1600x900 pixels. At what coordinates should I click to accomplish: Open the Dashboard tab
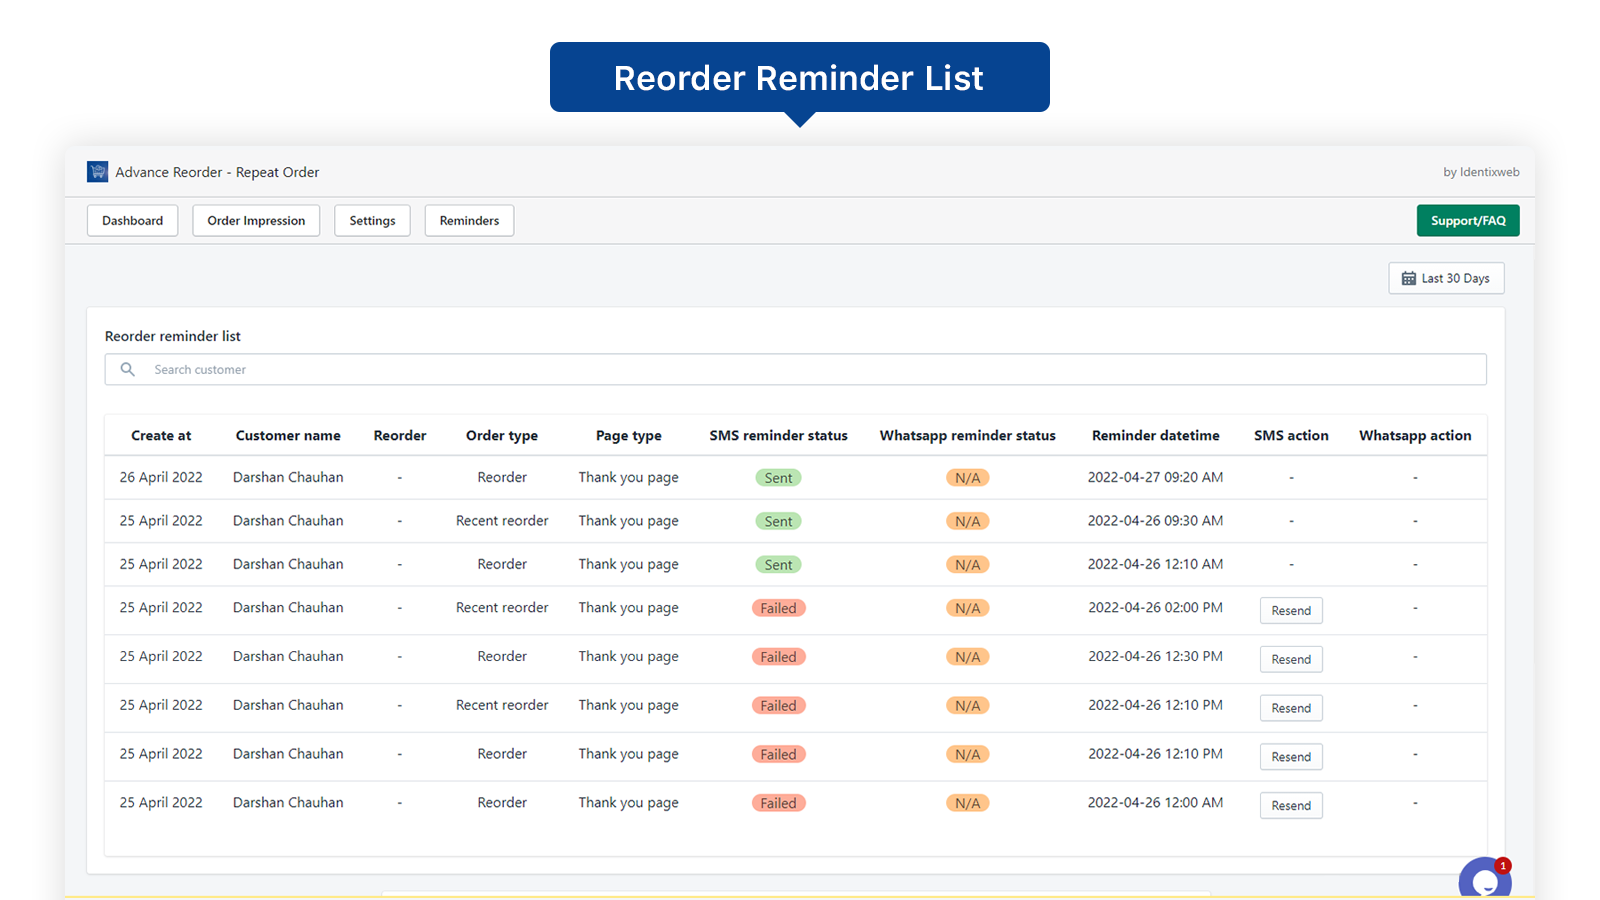coord(132,221)
